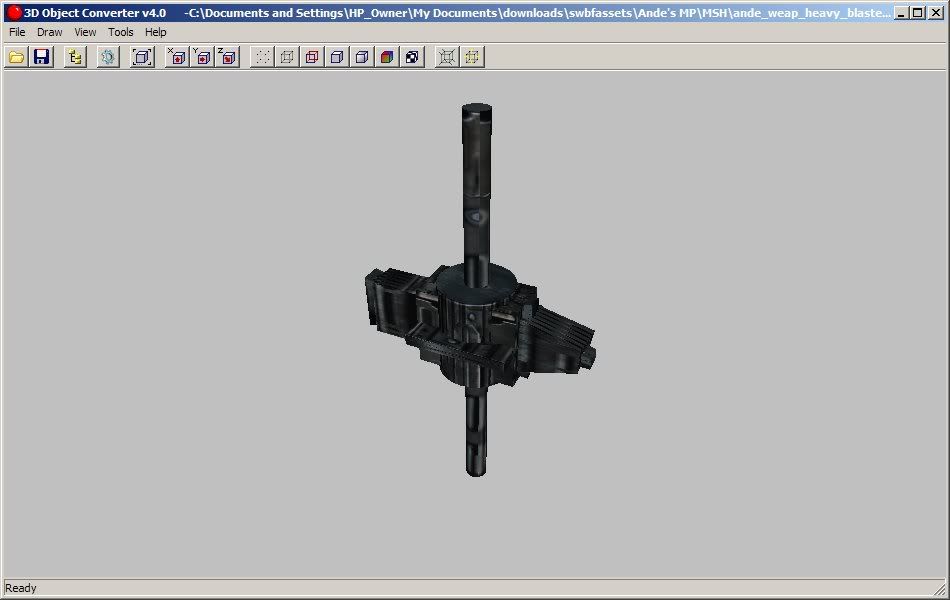Select the first plain shaded cube display mode icon
Screen dimensions: 950x600
337,57
